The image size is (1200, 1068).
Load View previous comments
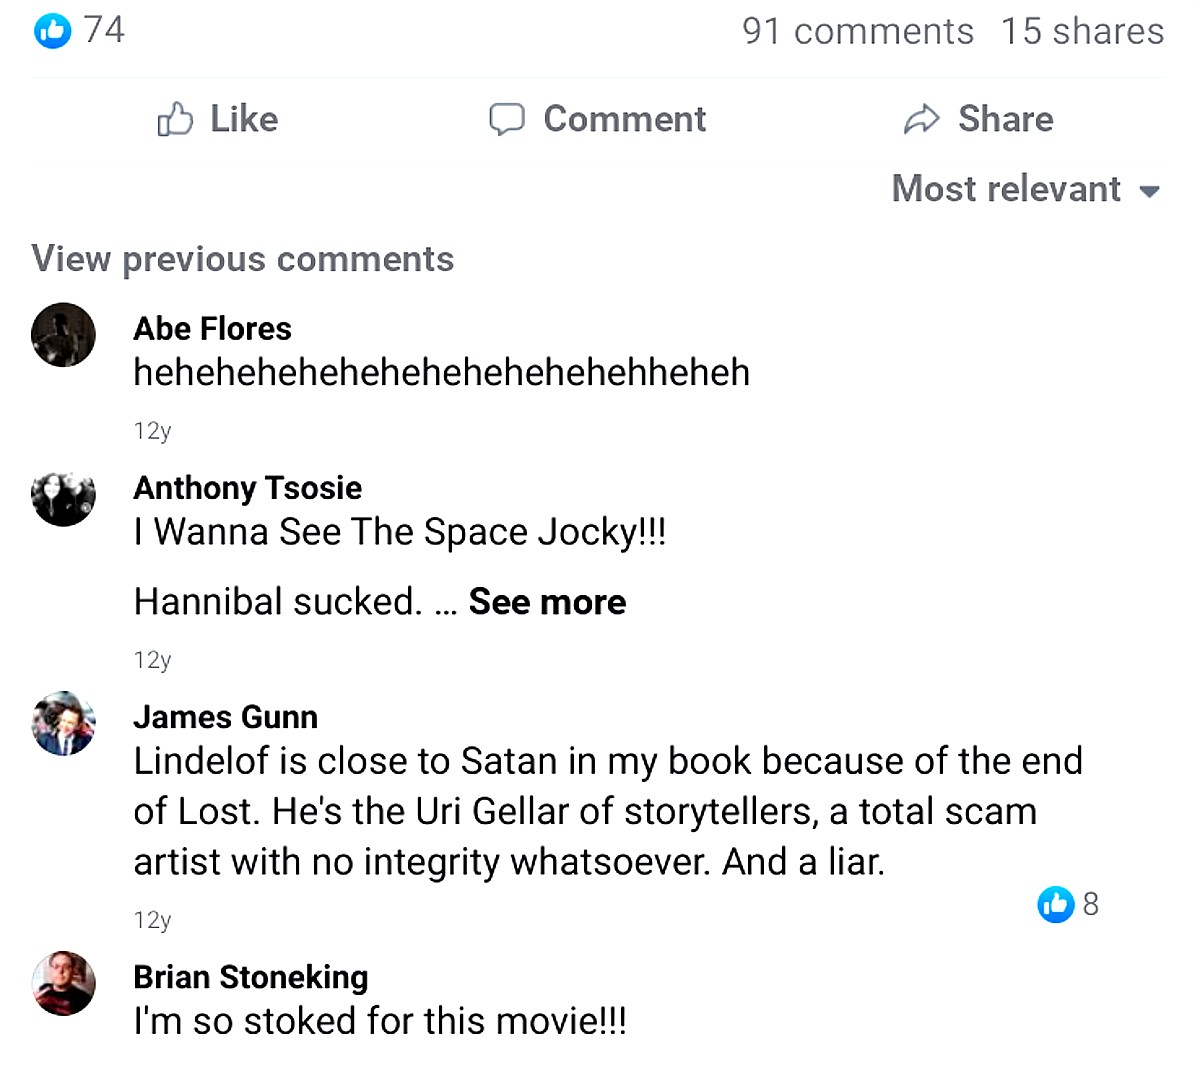(243, 259)
